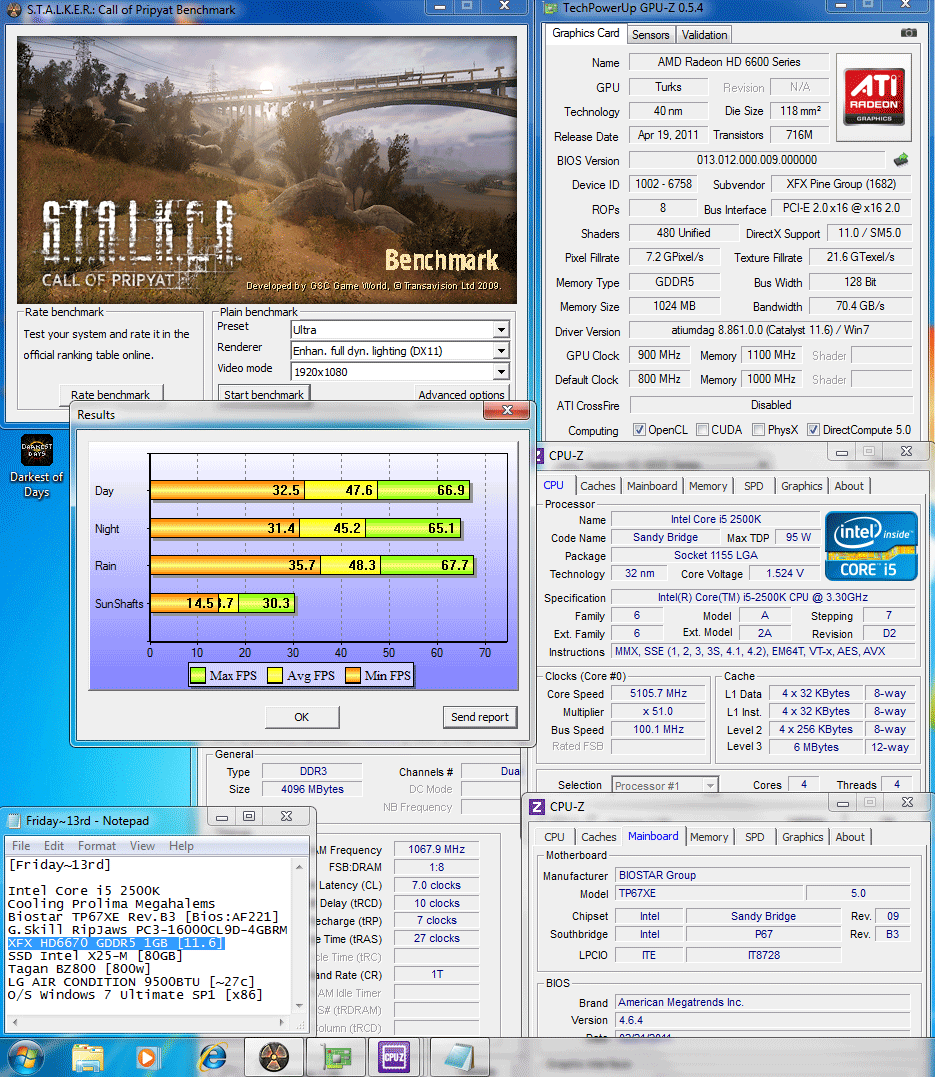Screen dimensions: 935x1077
Task: Click the Notepad title bar icon
Action: (14, 821)
